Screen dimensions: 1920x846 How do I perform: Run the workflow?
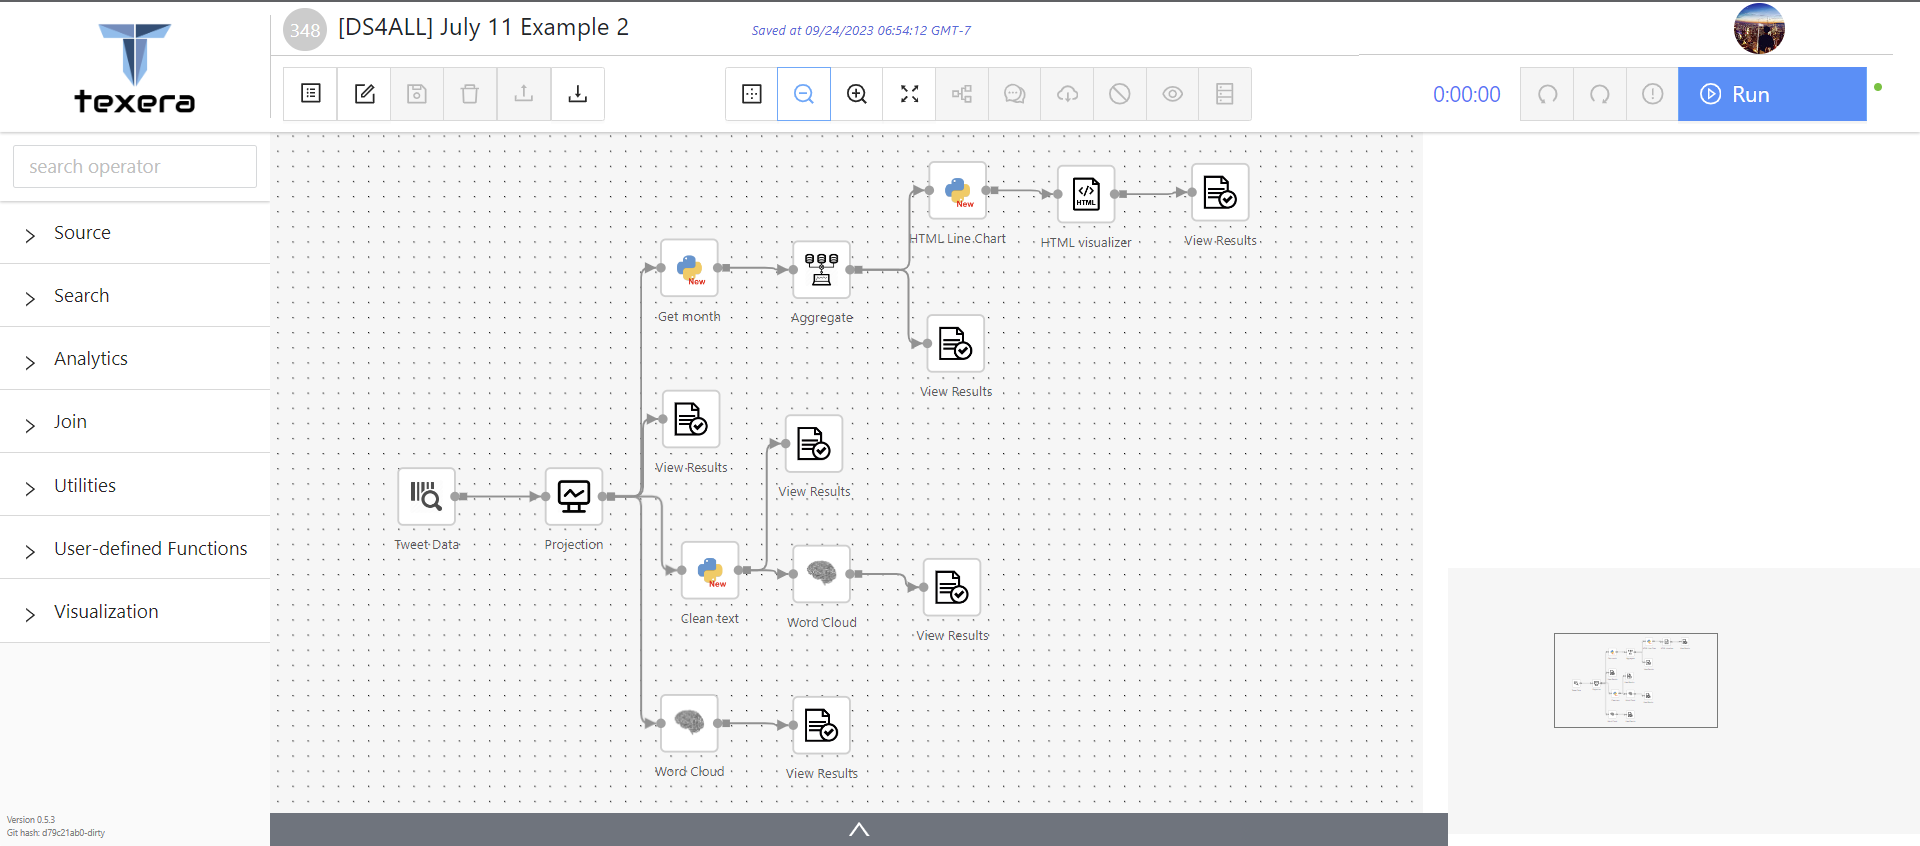pyautogui.click(x=1772, y=94)
